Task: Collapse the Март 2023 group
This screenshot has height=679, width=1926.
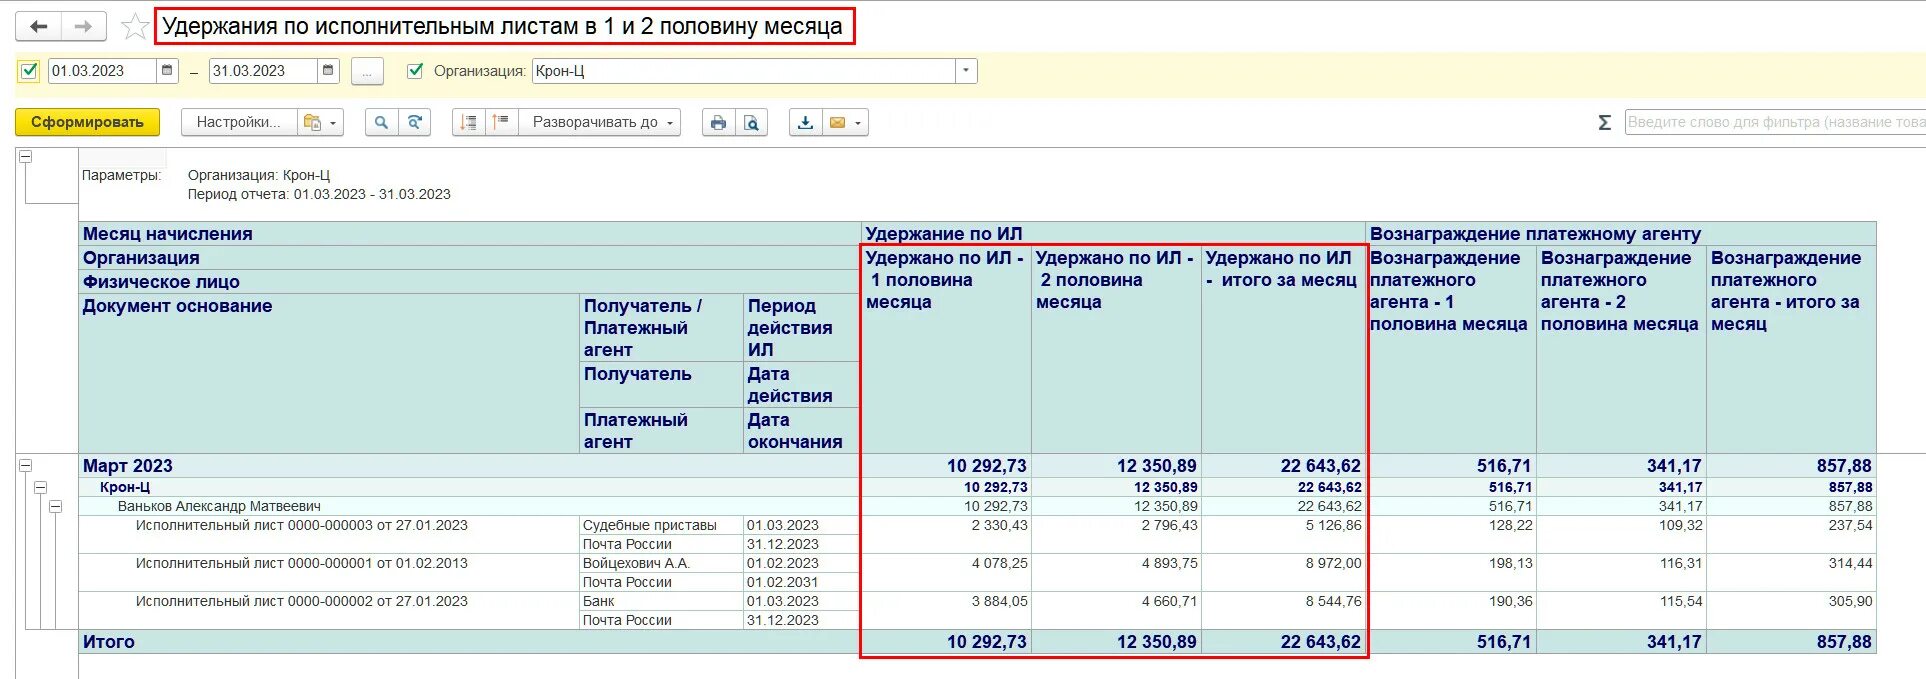Action: [25, 466]
